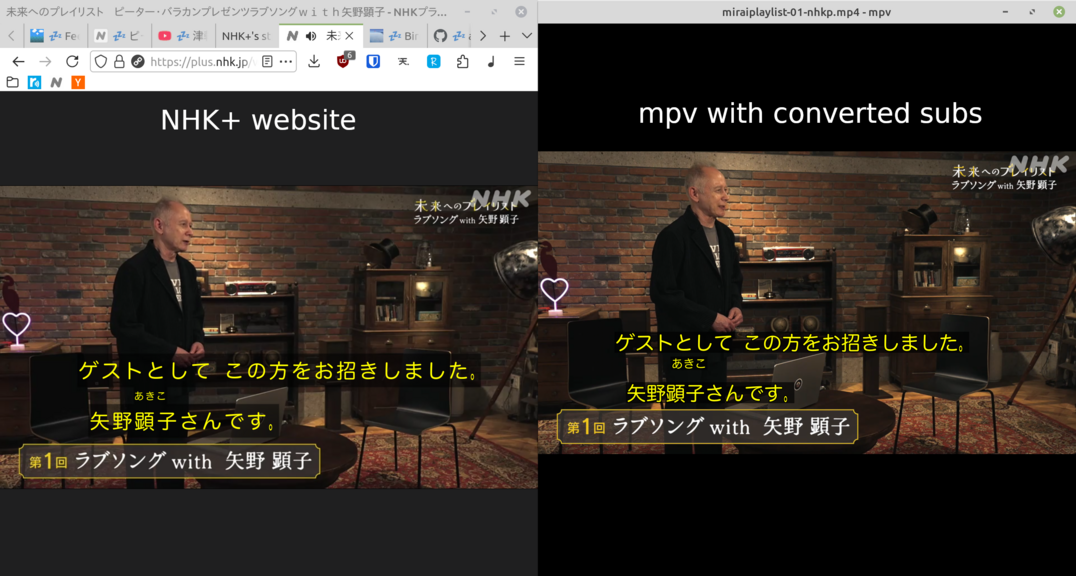1076x576 pixels.
Task: Open the Firefox downloads panel
Action: (314, 61)
